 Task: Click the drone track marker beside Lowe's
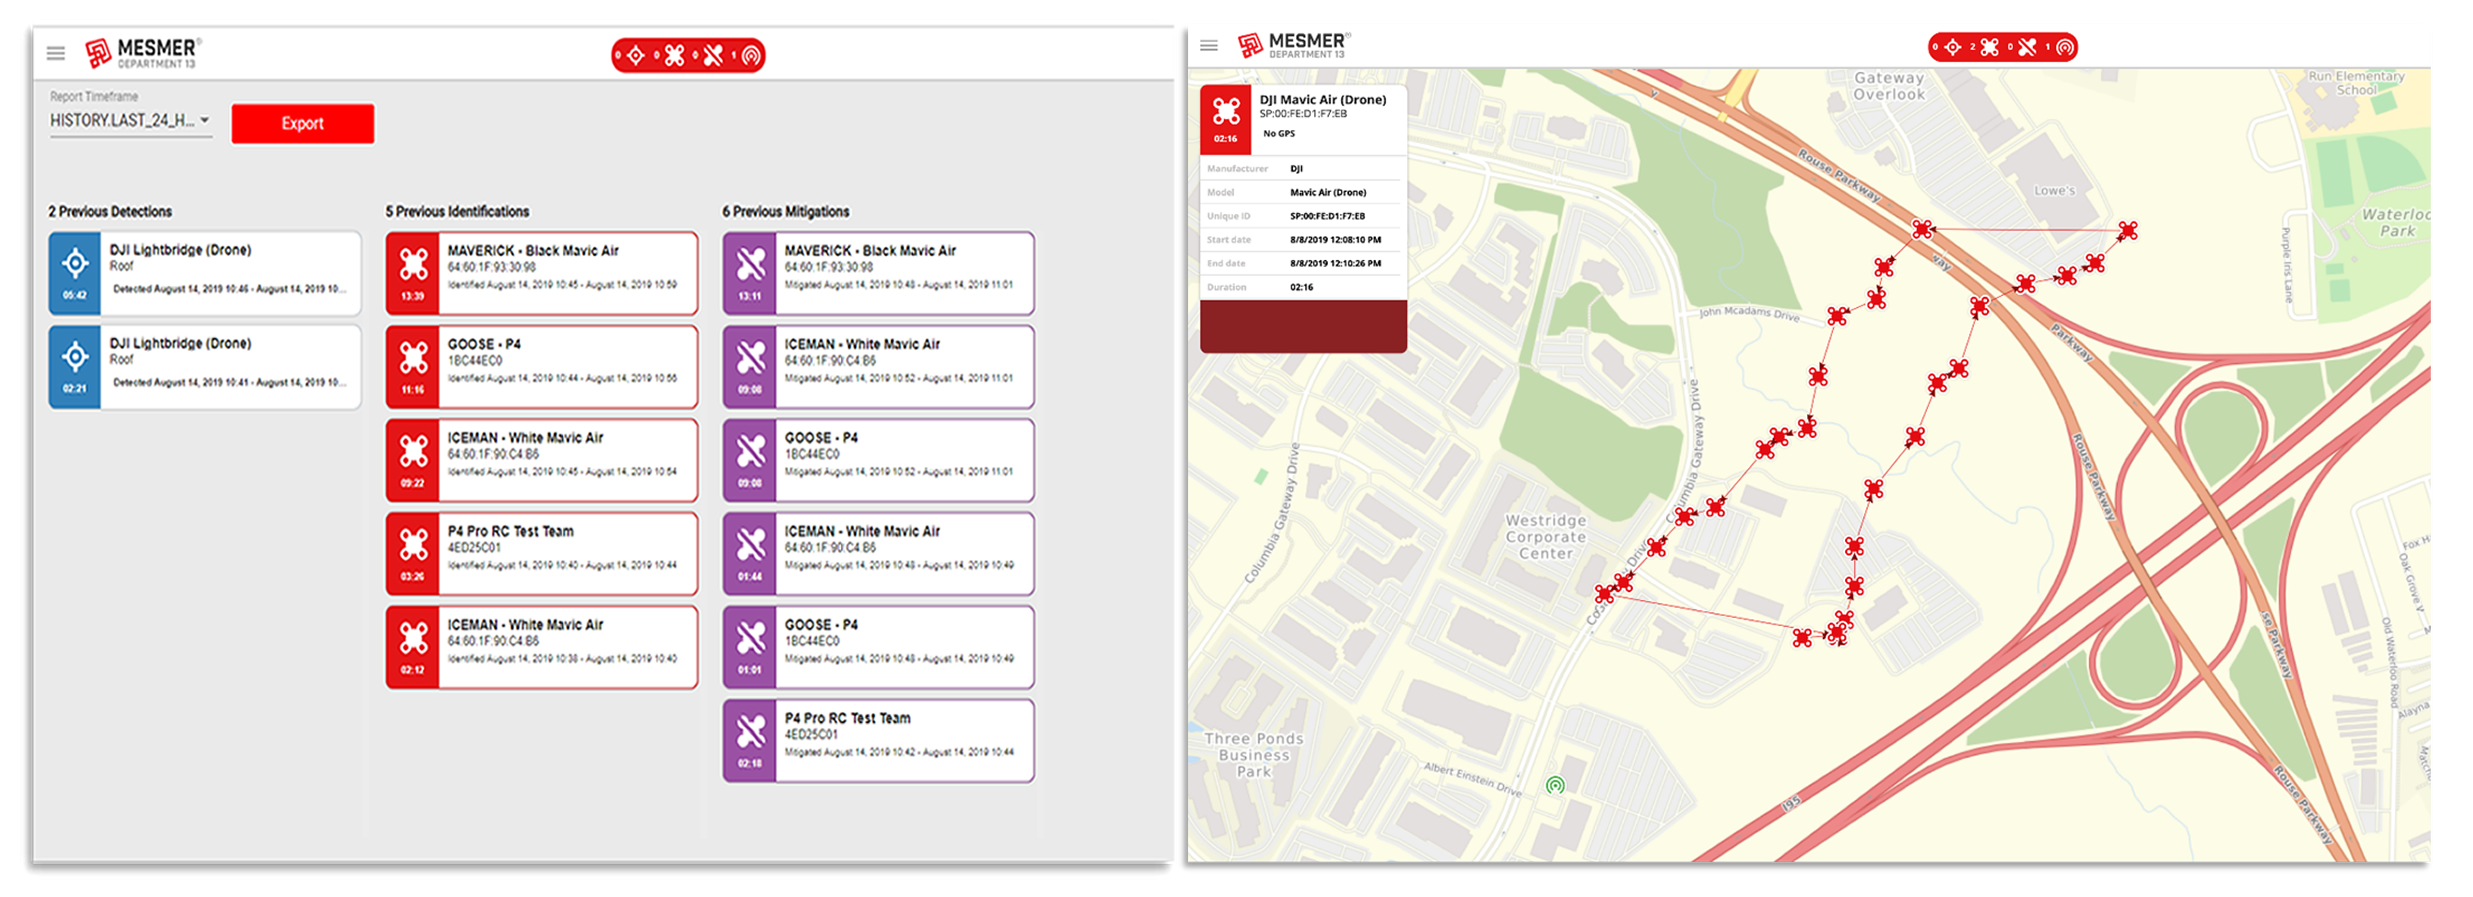click(2128, 231)
